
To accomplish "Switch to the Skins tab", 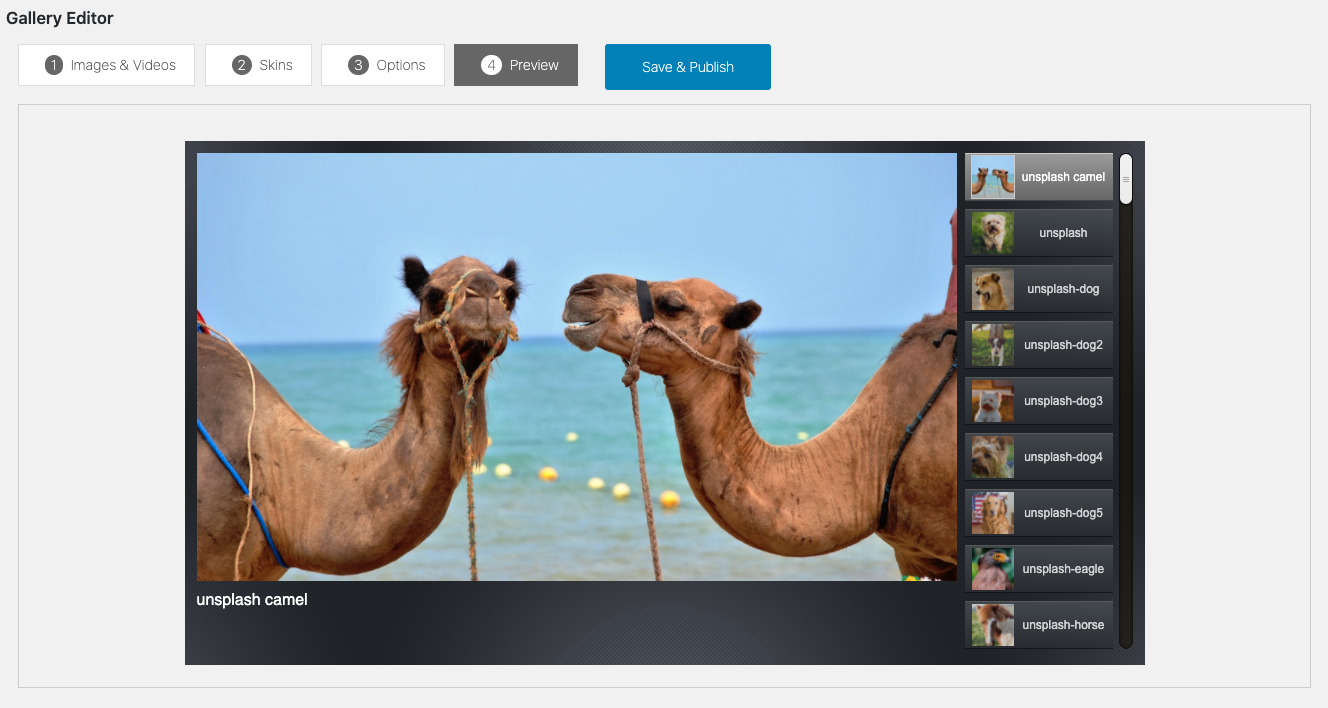I will tap(258, 65).
